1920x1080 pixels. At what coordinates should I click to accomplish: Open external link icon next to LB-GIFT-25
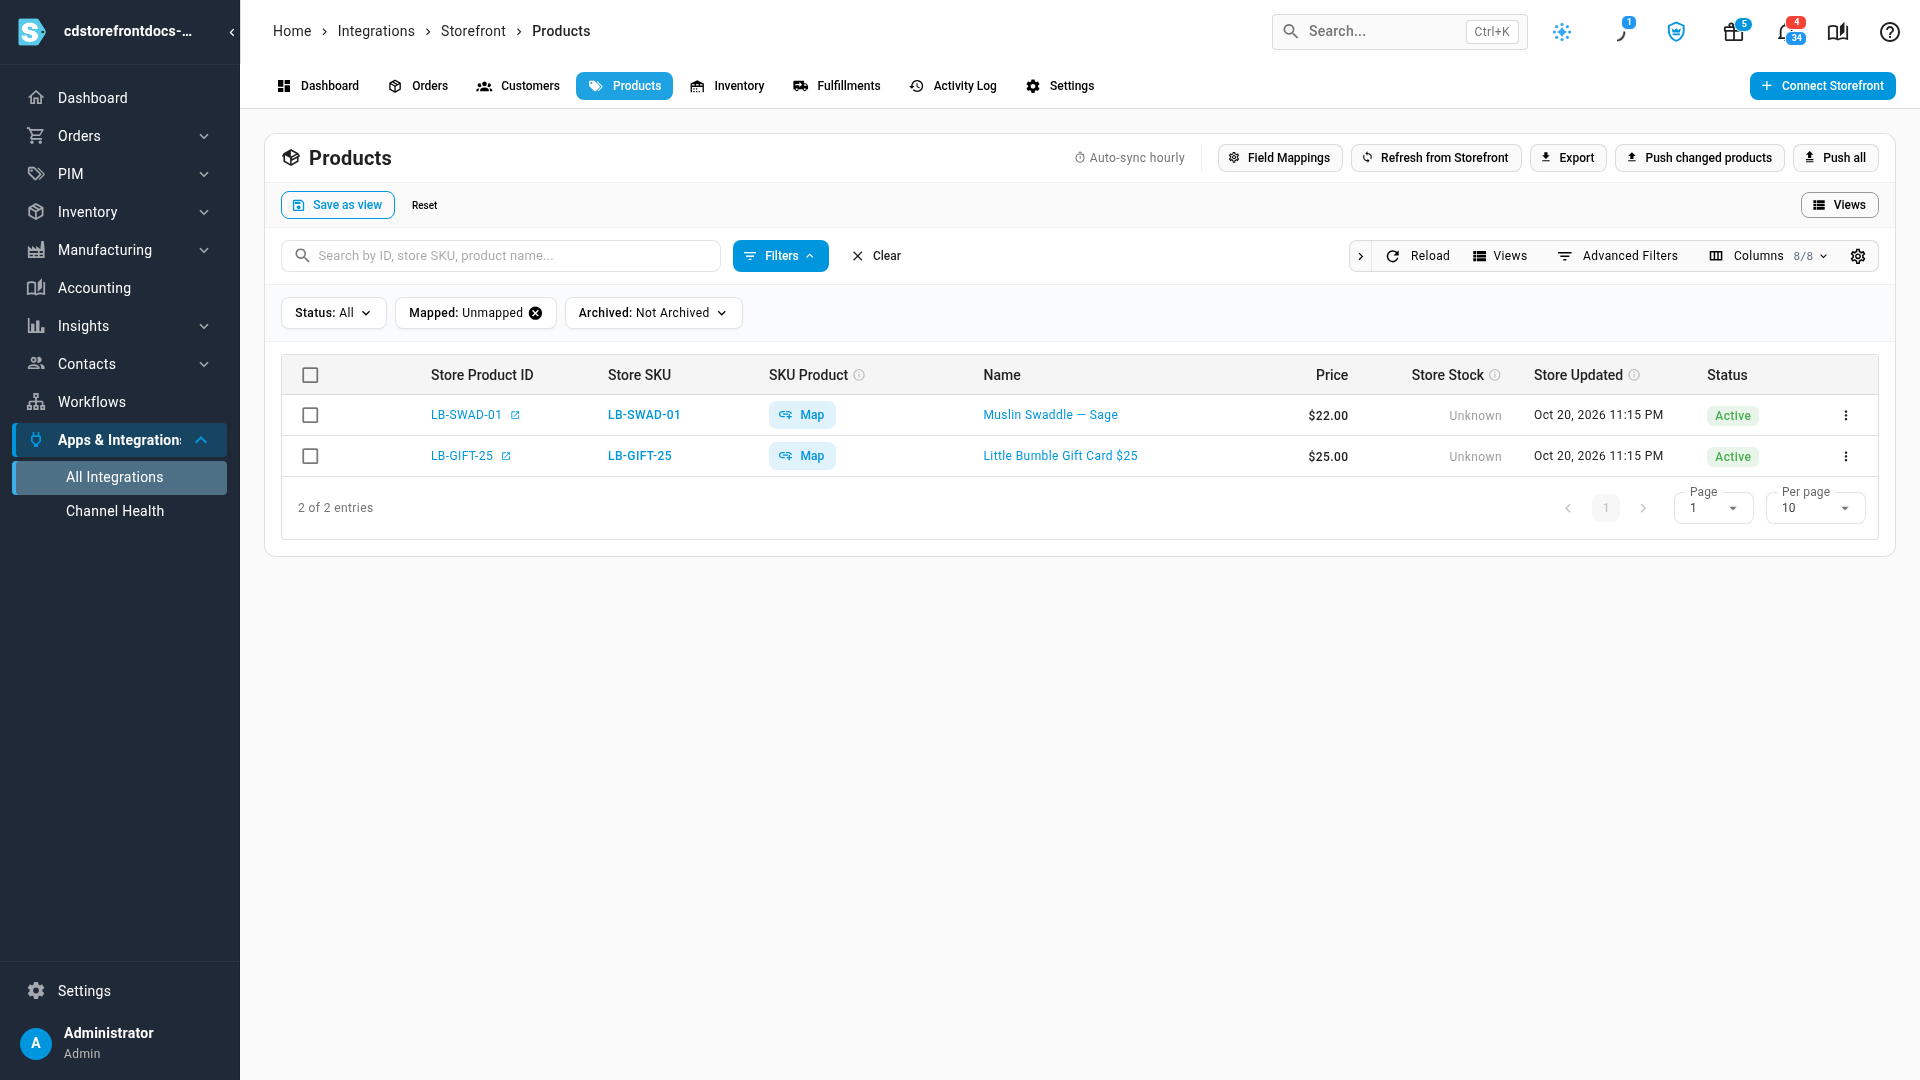pyautogui.click(x=506, y=456)
